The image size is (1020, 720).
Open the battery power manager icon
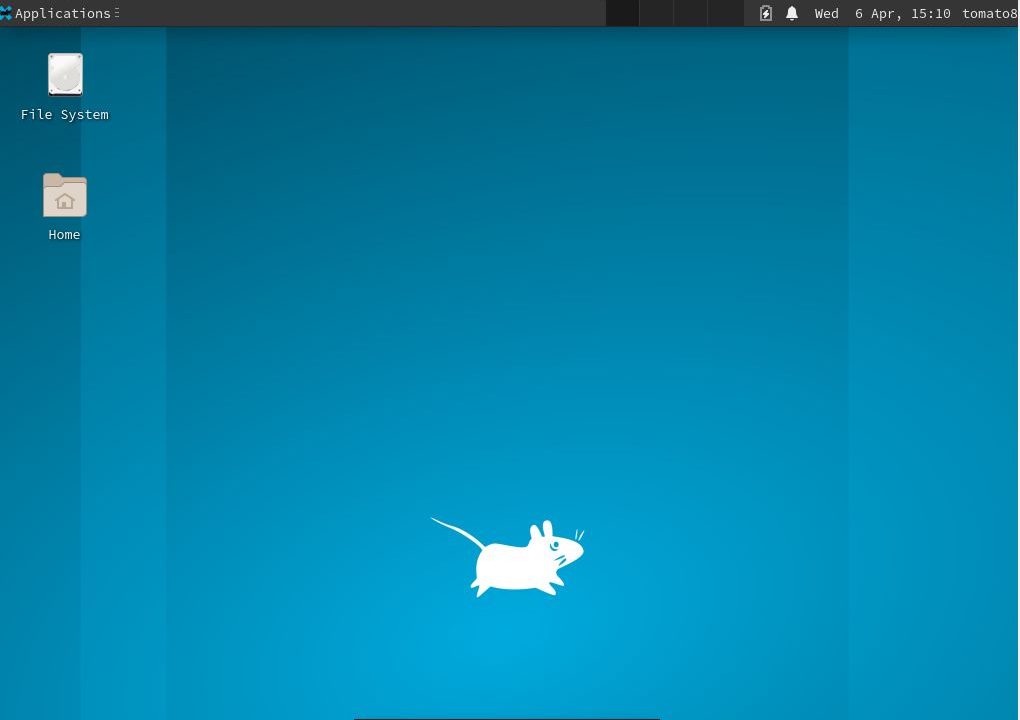point(766,13)
